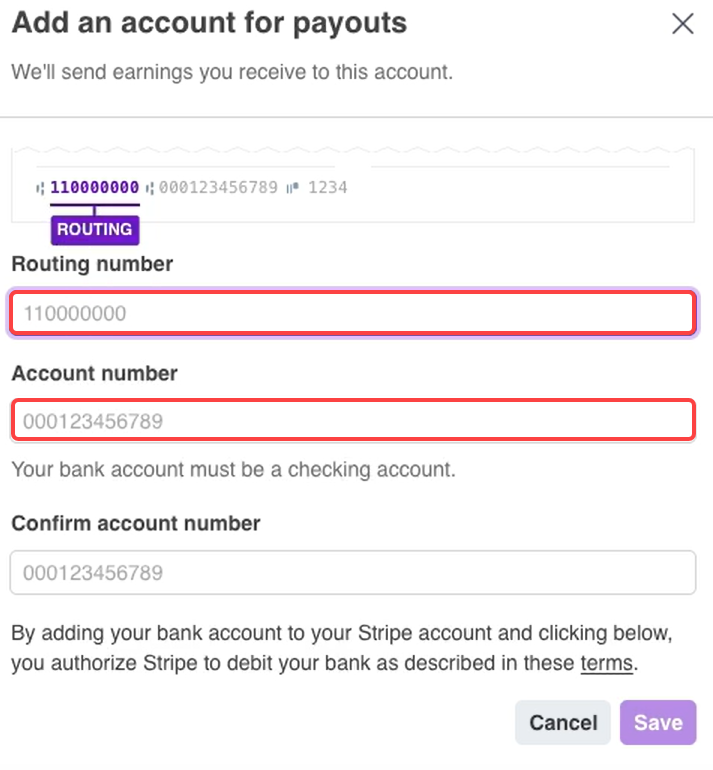Click the MICR symbol before routing digits
This screenshot has width=713, height=770.
[40, 187]
